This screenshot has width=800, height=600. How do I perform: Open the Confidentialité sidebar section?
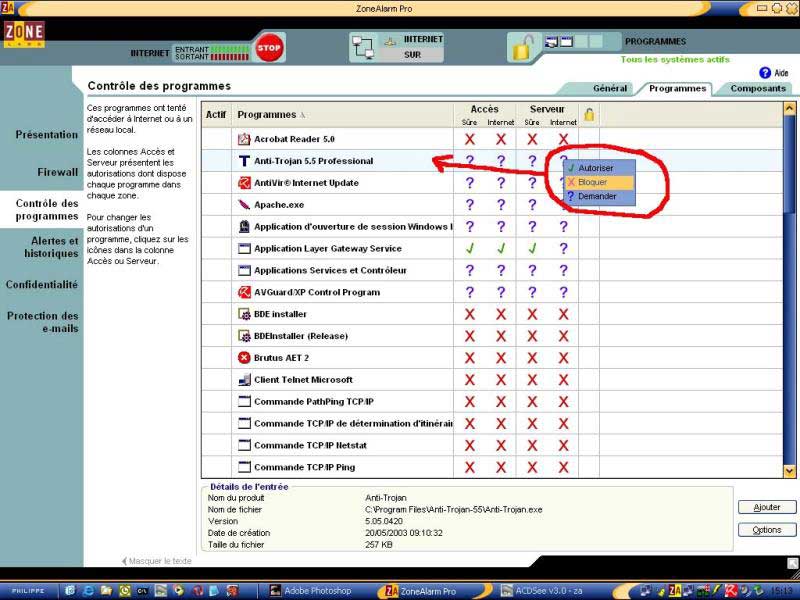pos(42,285)
